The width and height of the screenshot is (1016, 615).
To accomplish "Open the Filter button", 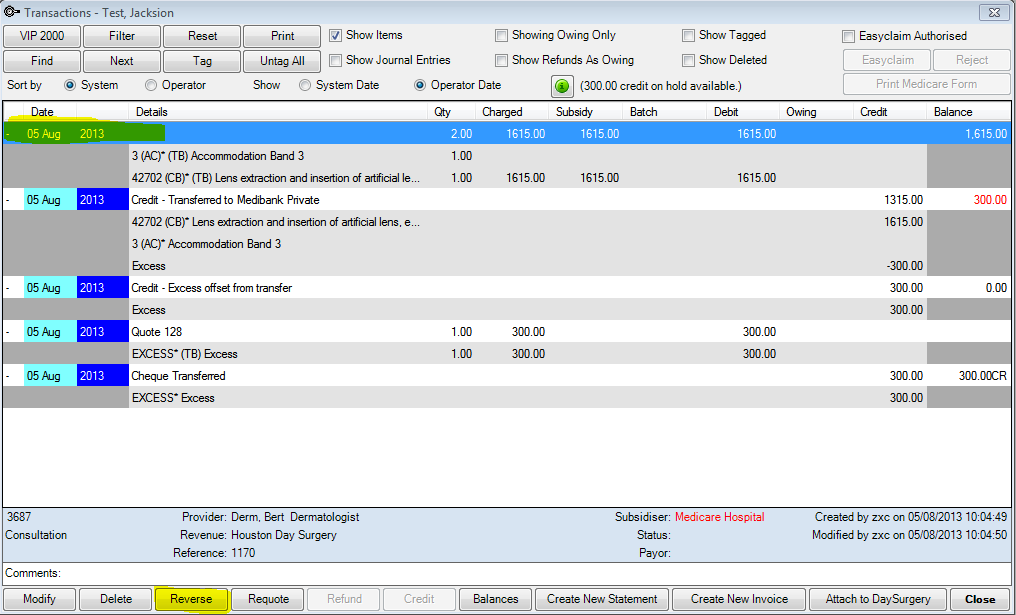I will [122, 36].
